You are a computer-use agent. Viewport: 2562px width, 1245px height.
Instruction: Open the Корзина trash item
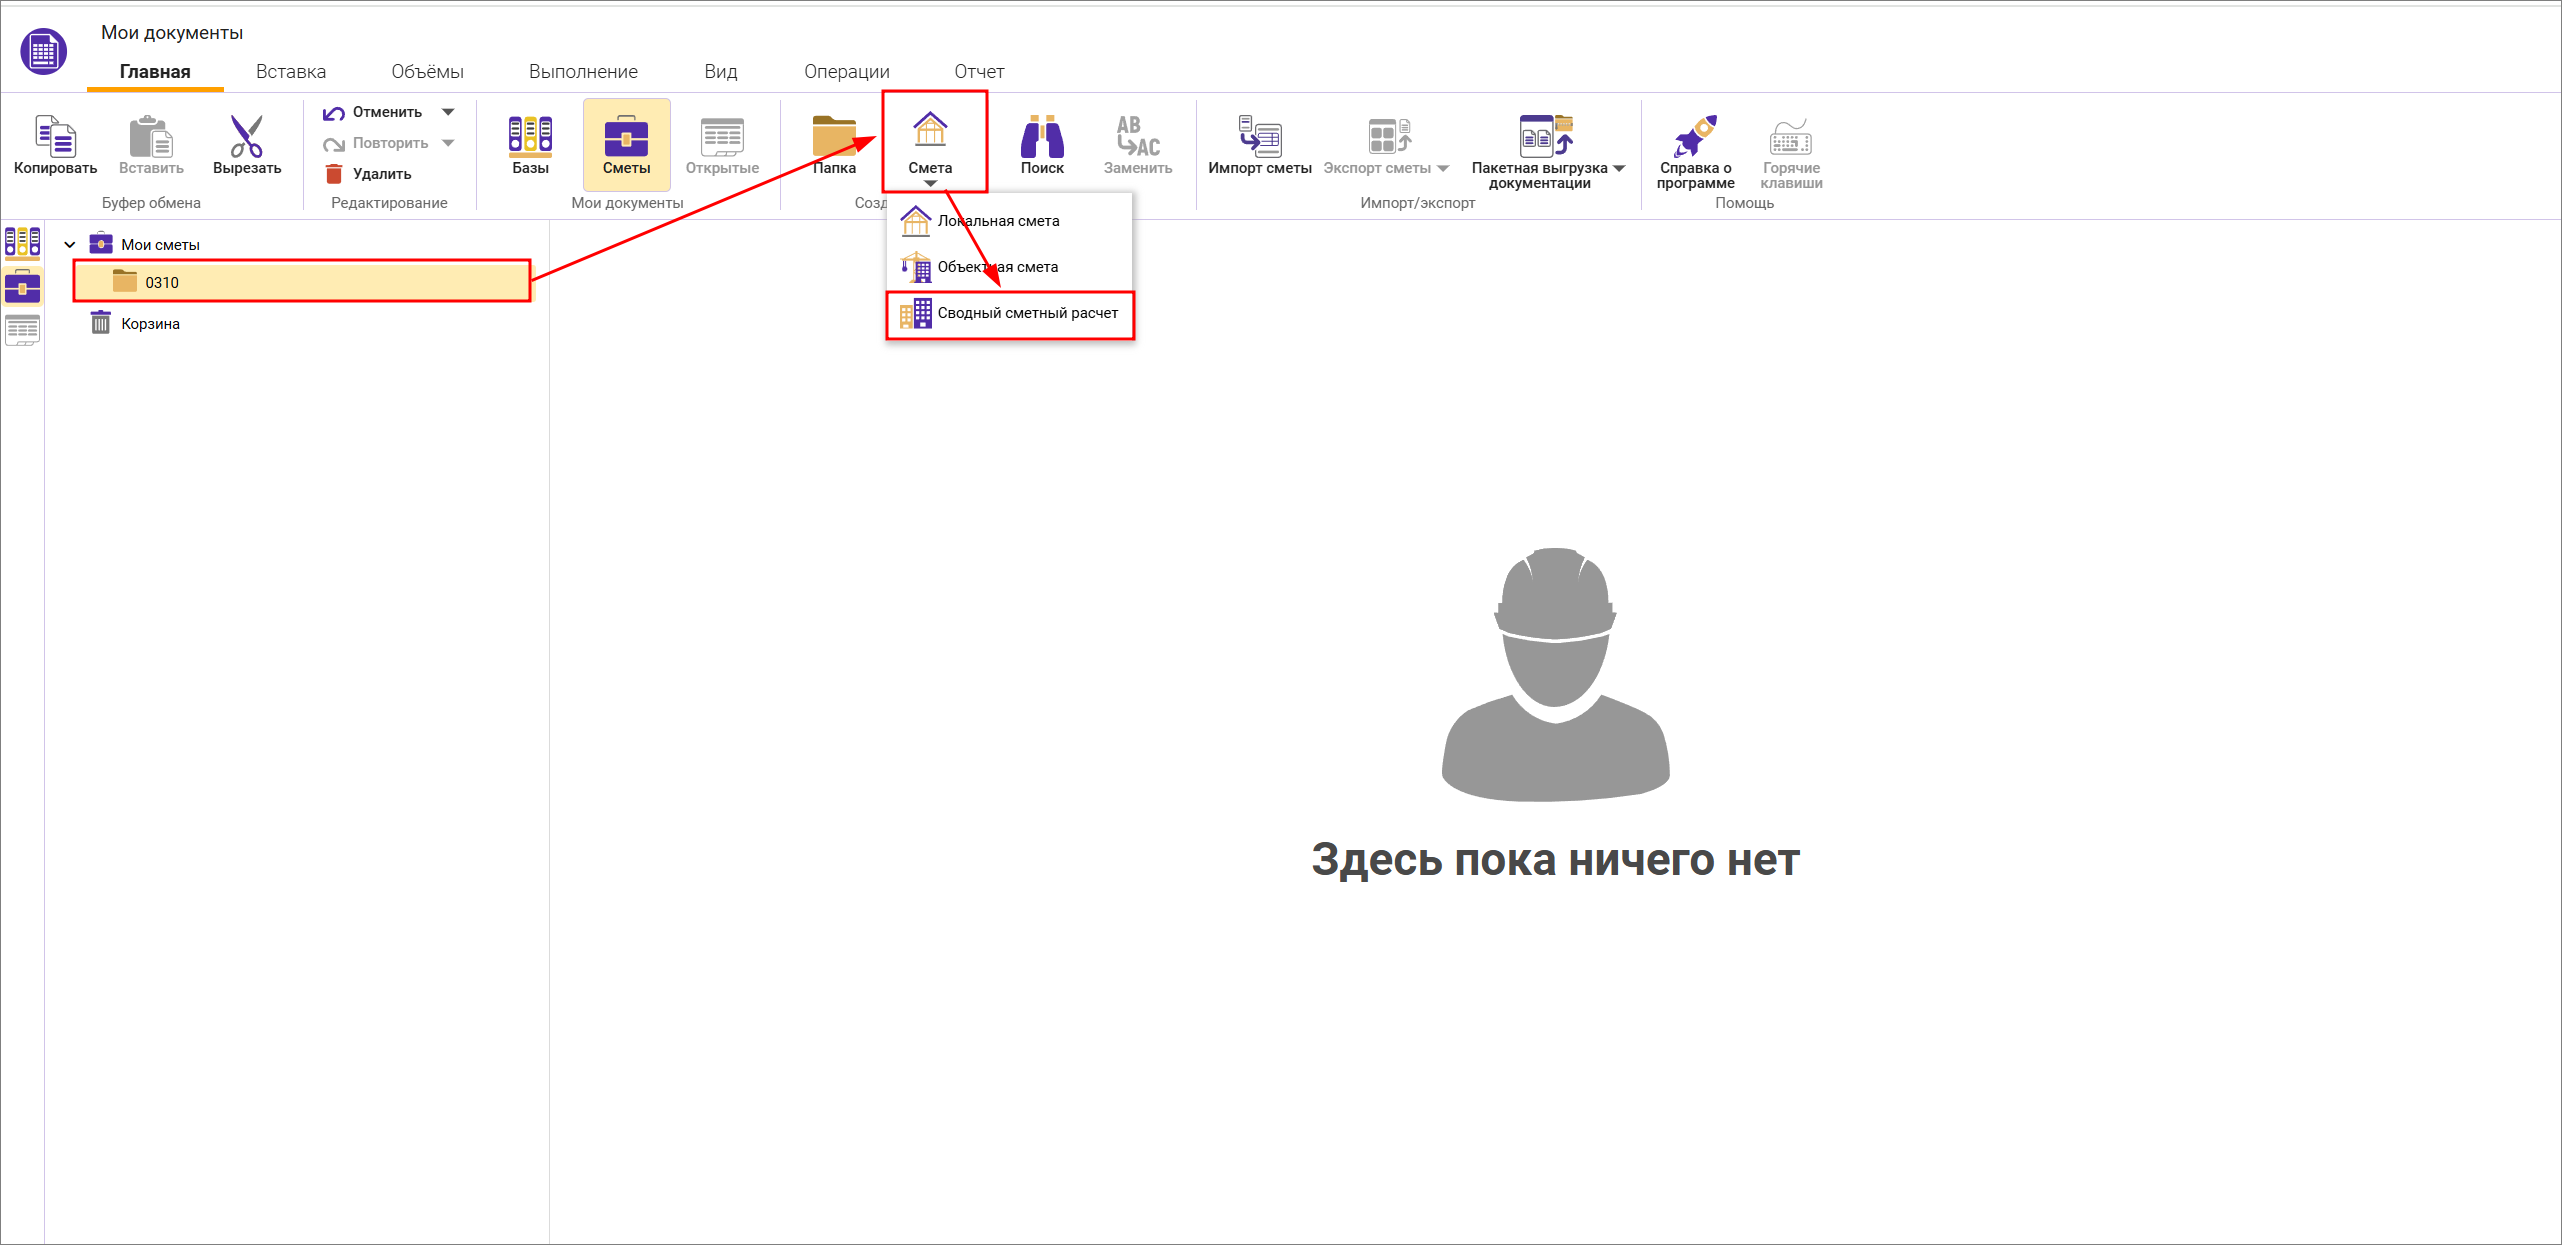150,324
